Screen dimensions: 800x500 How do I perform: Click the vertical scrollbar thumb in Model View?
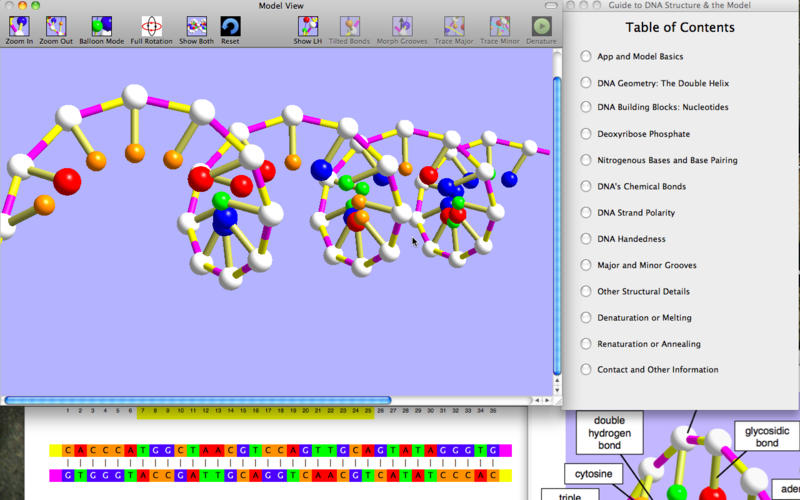pos(557,226)
